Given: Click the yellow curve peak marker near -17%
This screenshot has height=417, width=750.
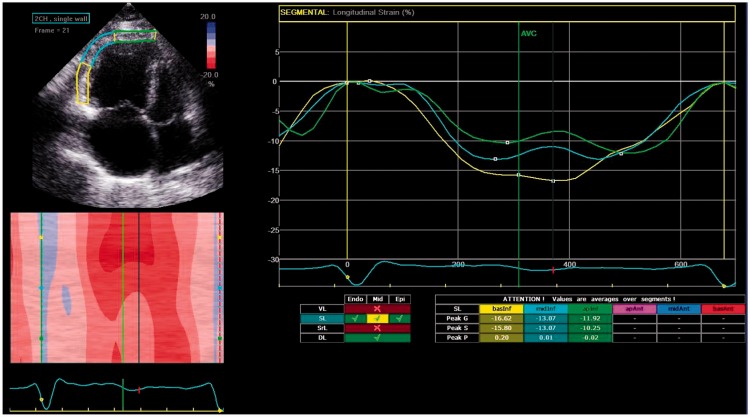Looking at the screenshot, I should point(553,181).
